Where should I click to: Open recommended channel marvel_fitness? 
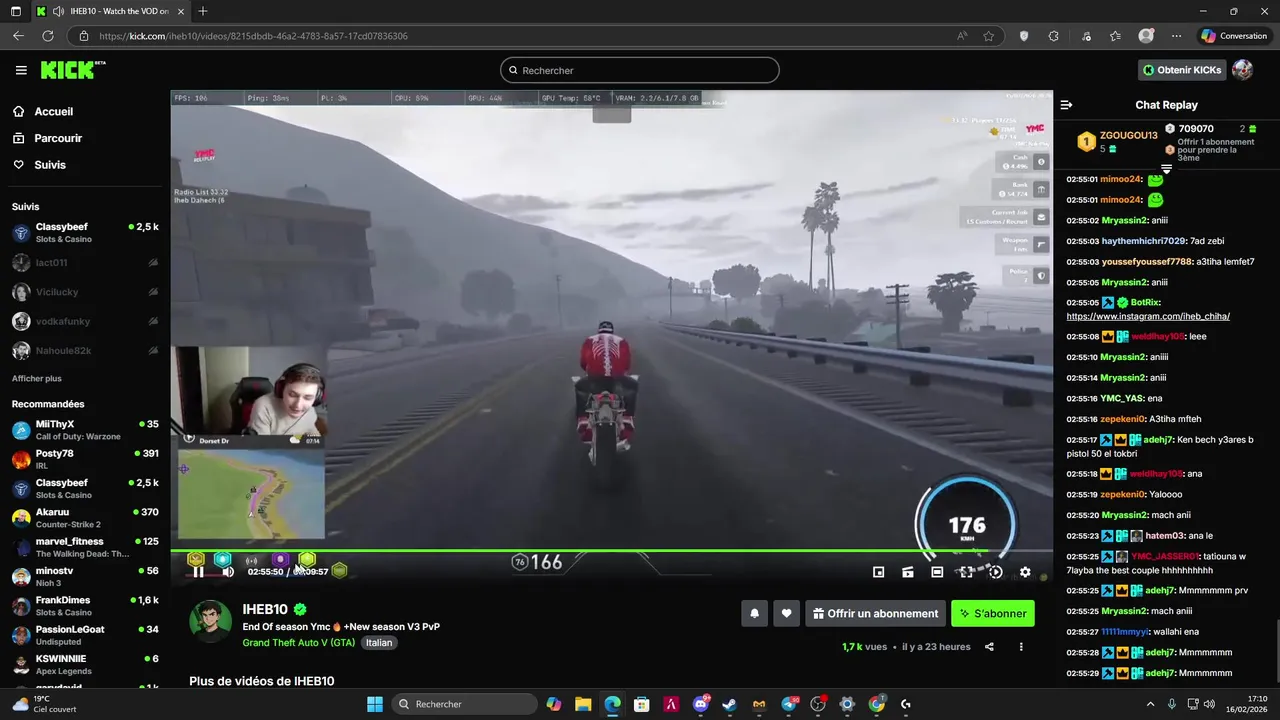coord(85,547)
